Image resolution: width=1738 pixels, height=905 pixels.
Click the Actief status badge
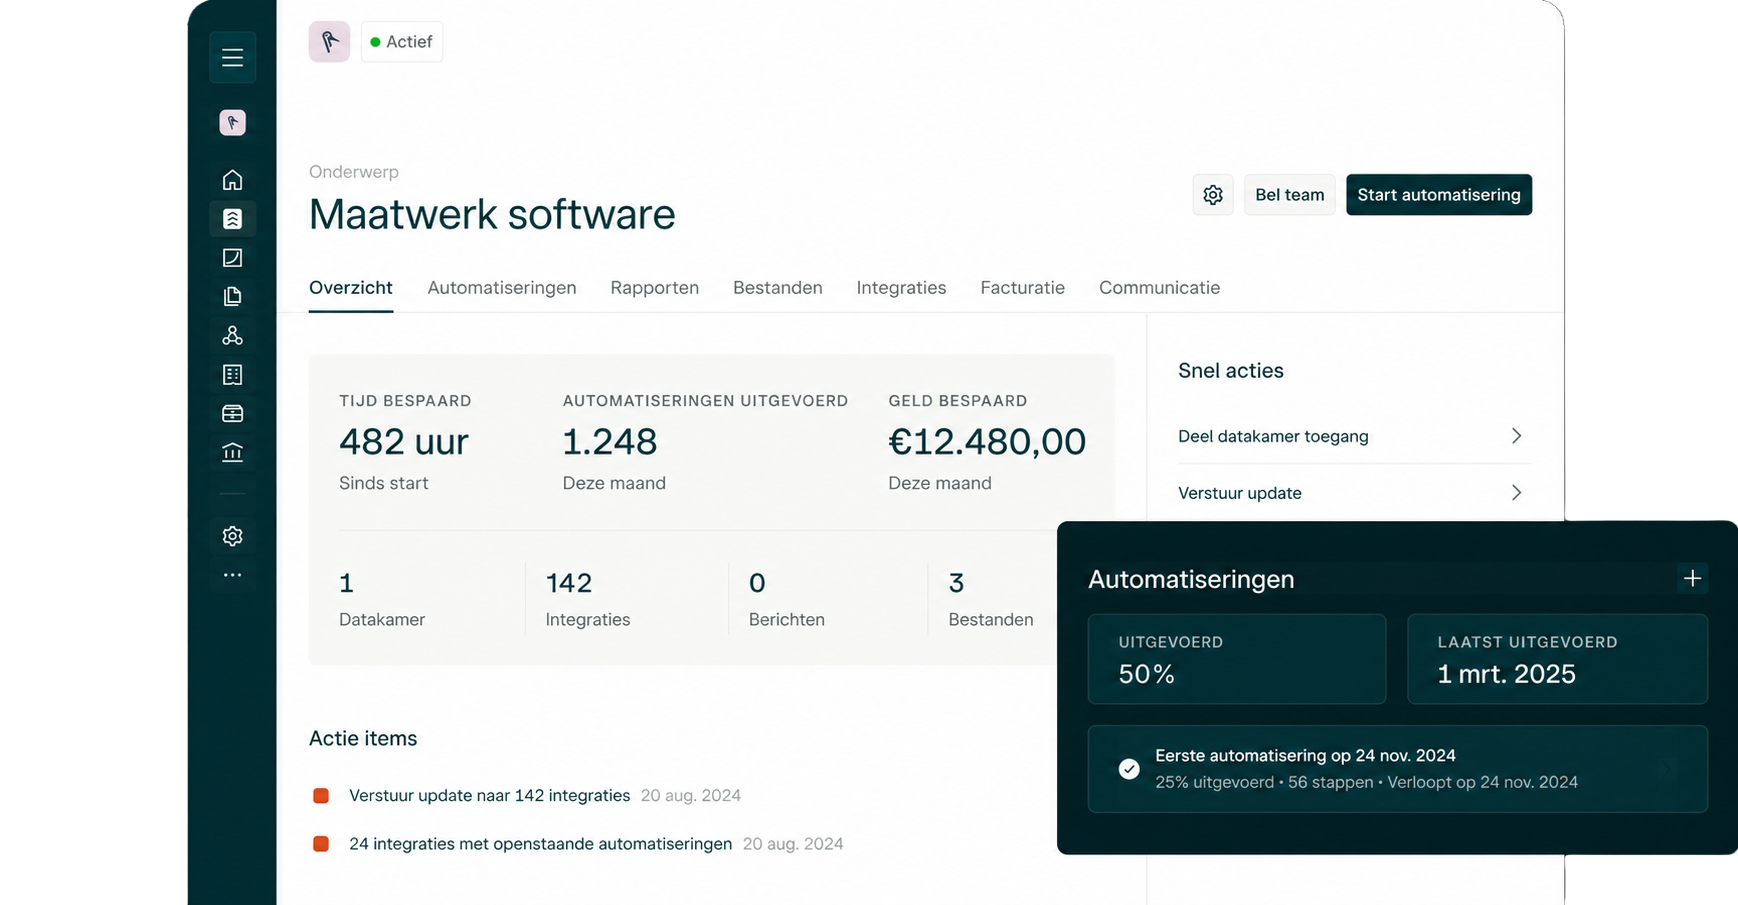pyautogui.click(x=401, y=41)
